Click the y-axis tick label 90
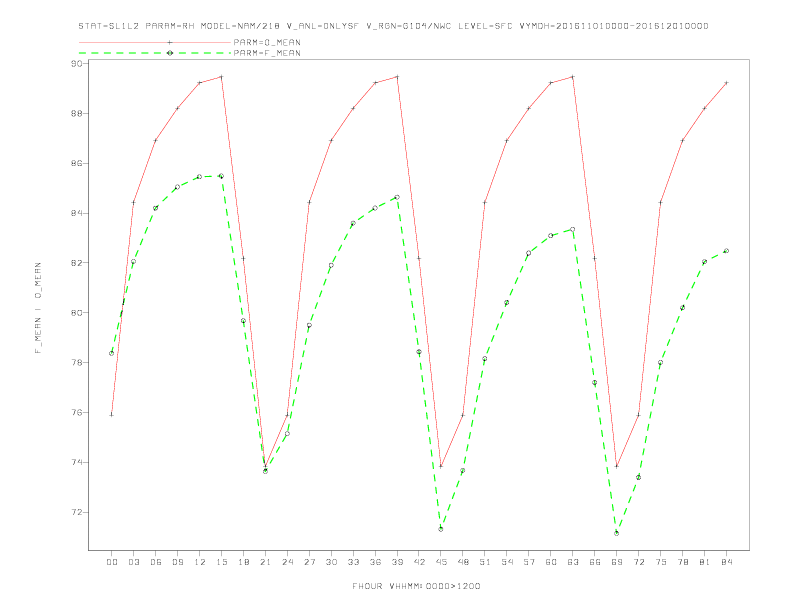The width and height of the screenshot is (792, 612). (76, 64)
